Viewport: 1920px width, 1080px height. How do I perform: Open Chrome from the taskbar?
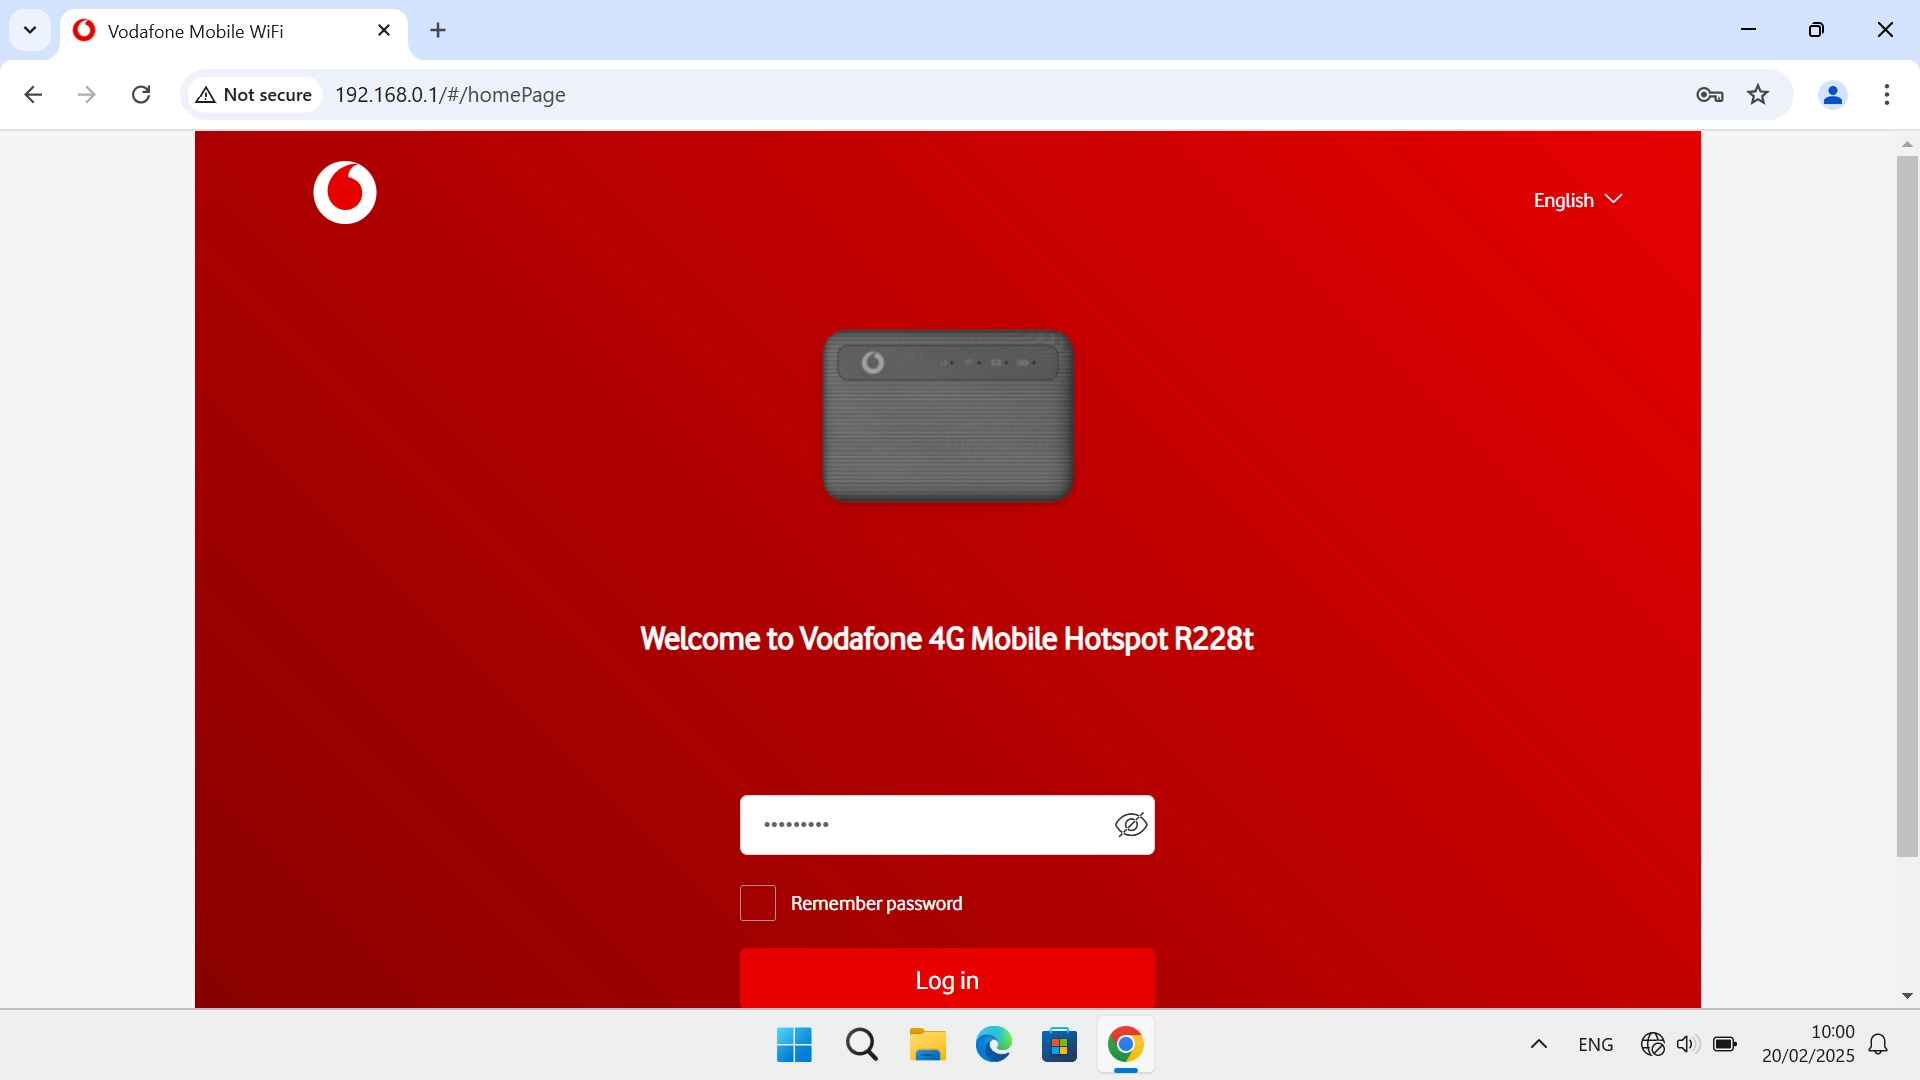pos(1126,1043)
